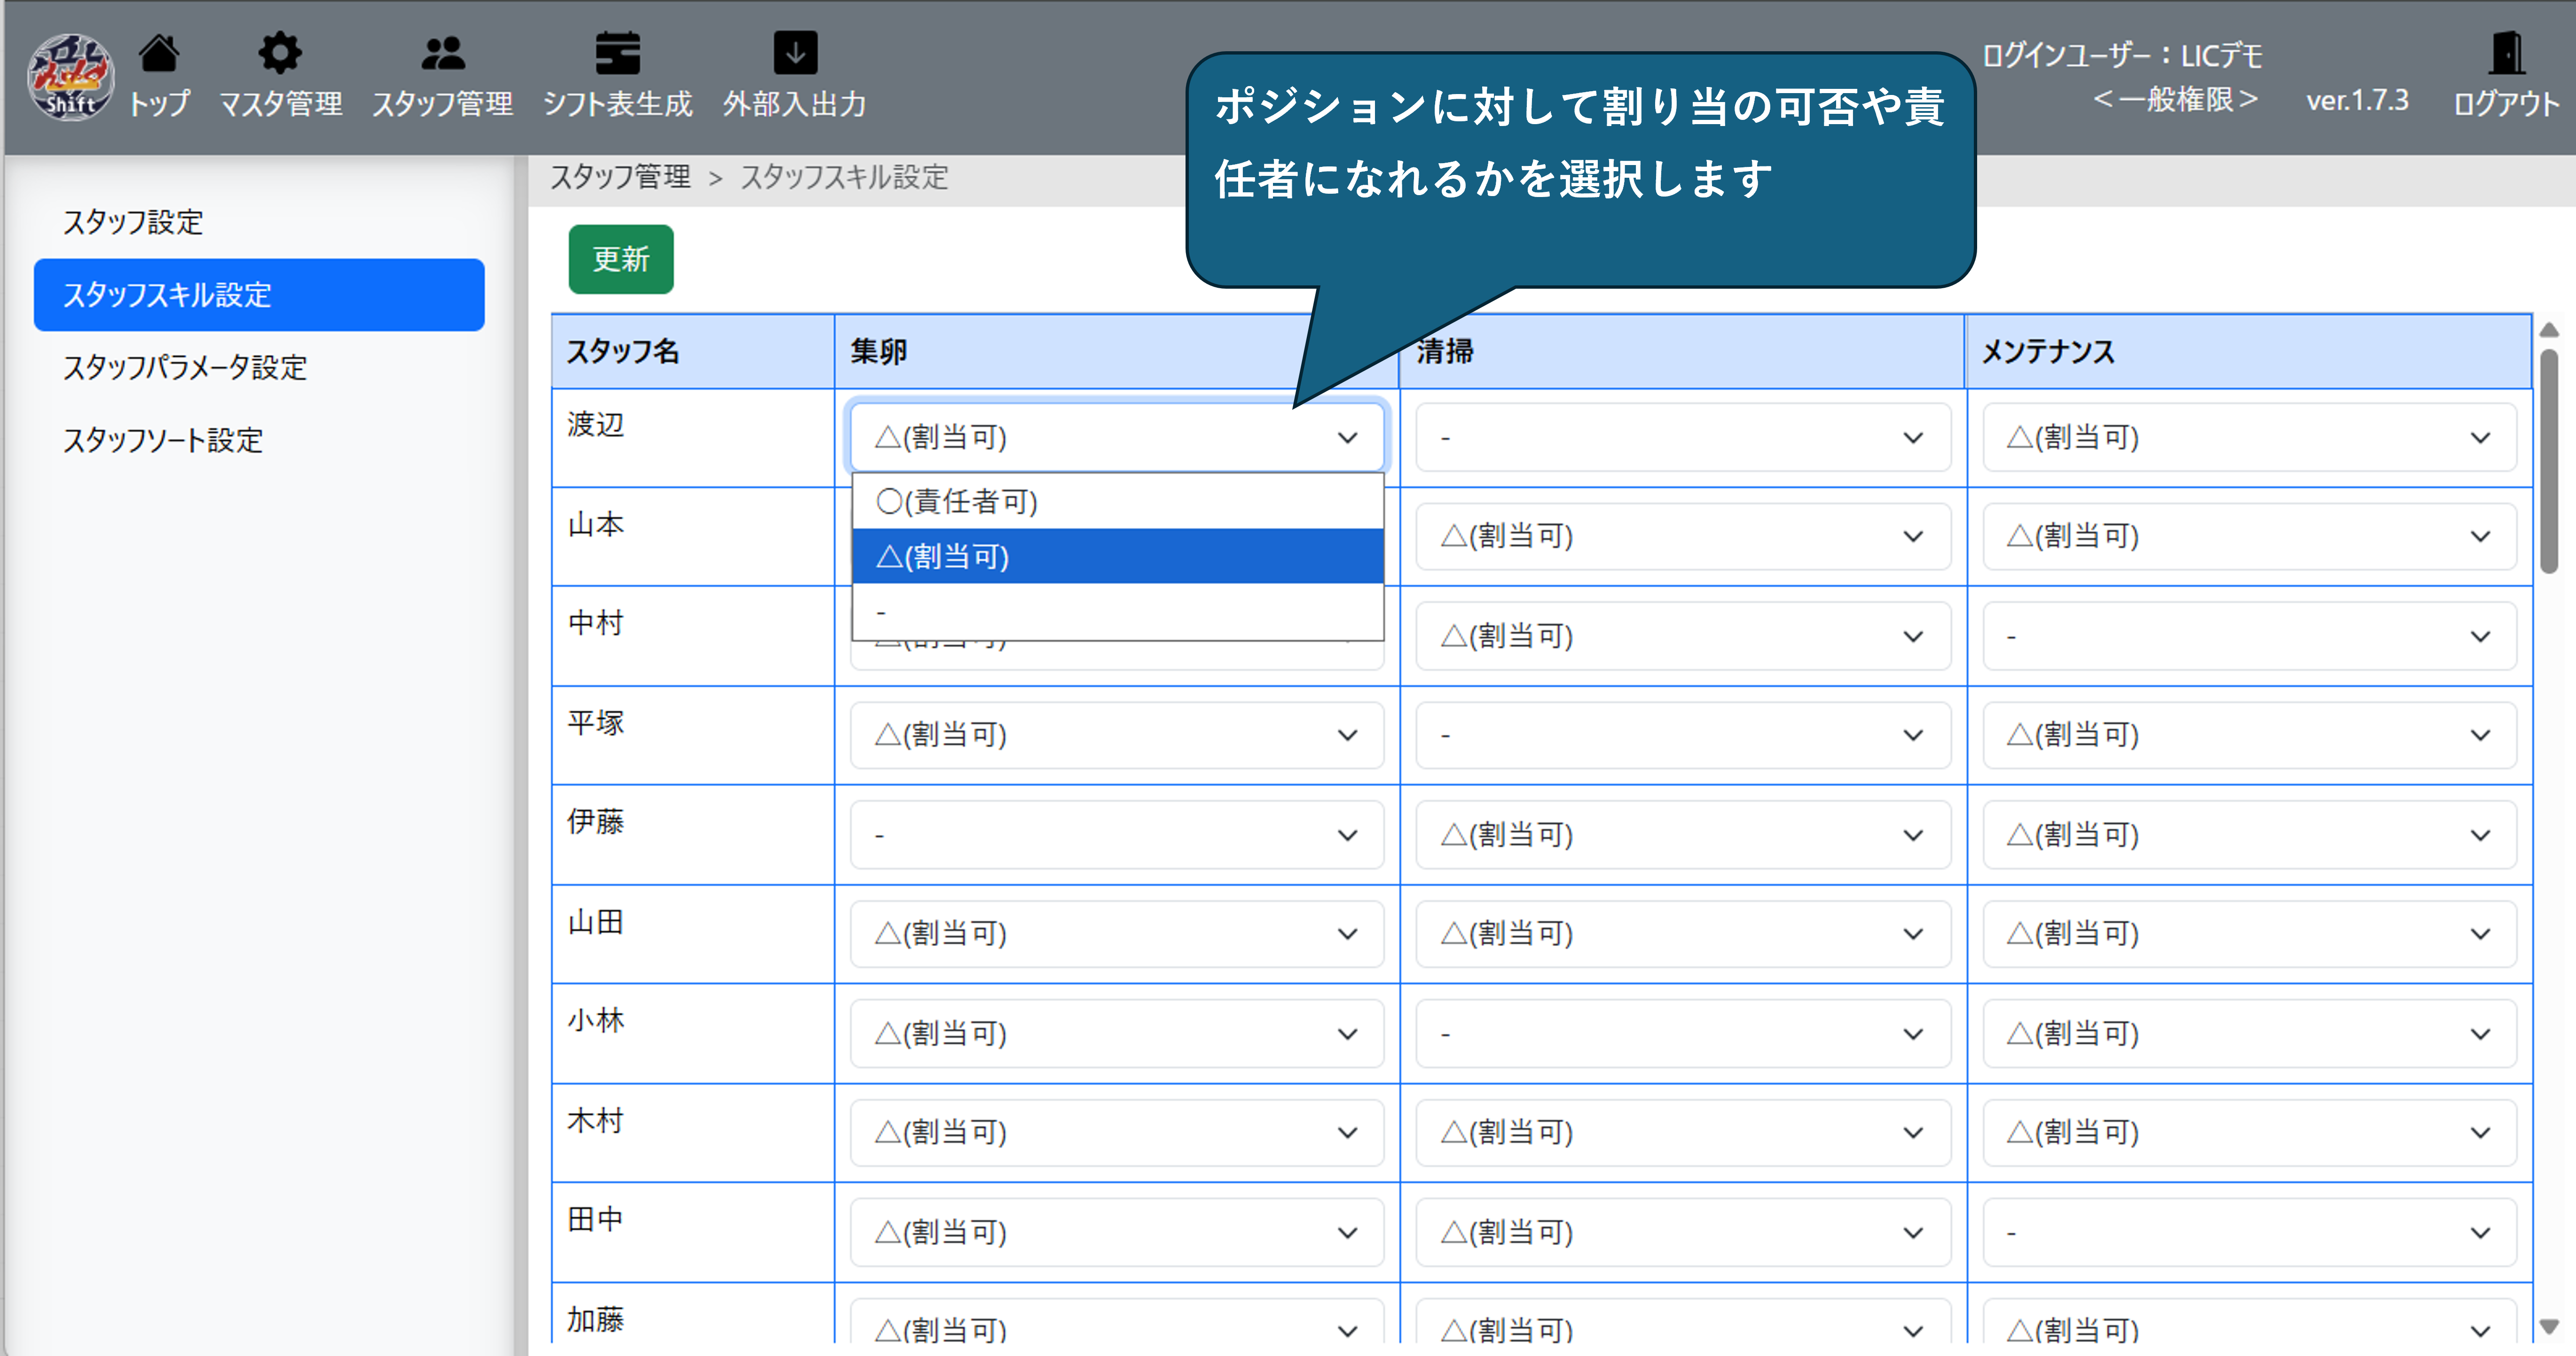Screen dimensions: 2576x1356
Task: Select the '-' option in open dropdown
Action: point(1117,611)
